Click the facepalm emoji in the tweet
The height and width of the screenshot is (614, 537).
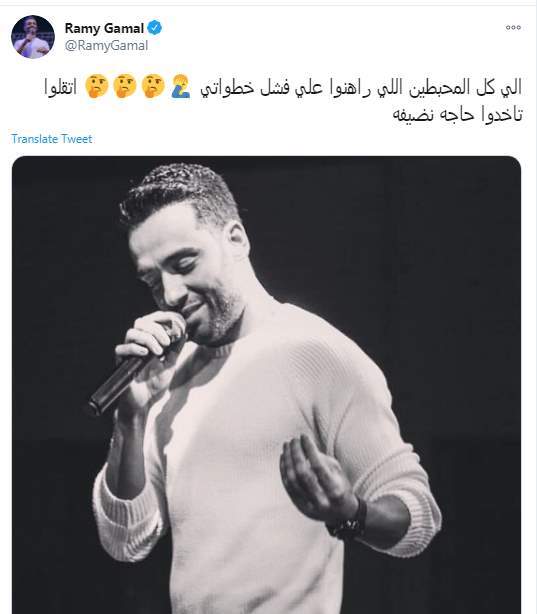pyautogui.click(x=181, y=87)
